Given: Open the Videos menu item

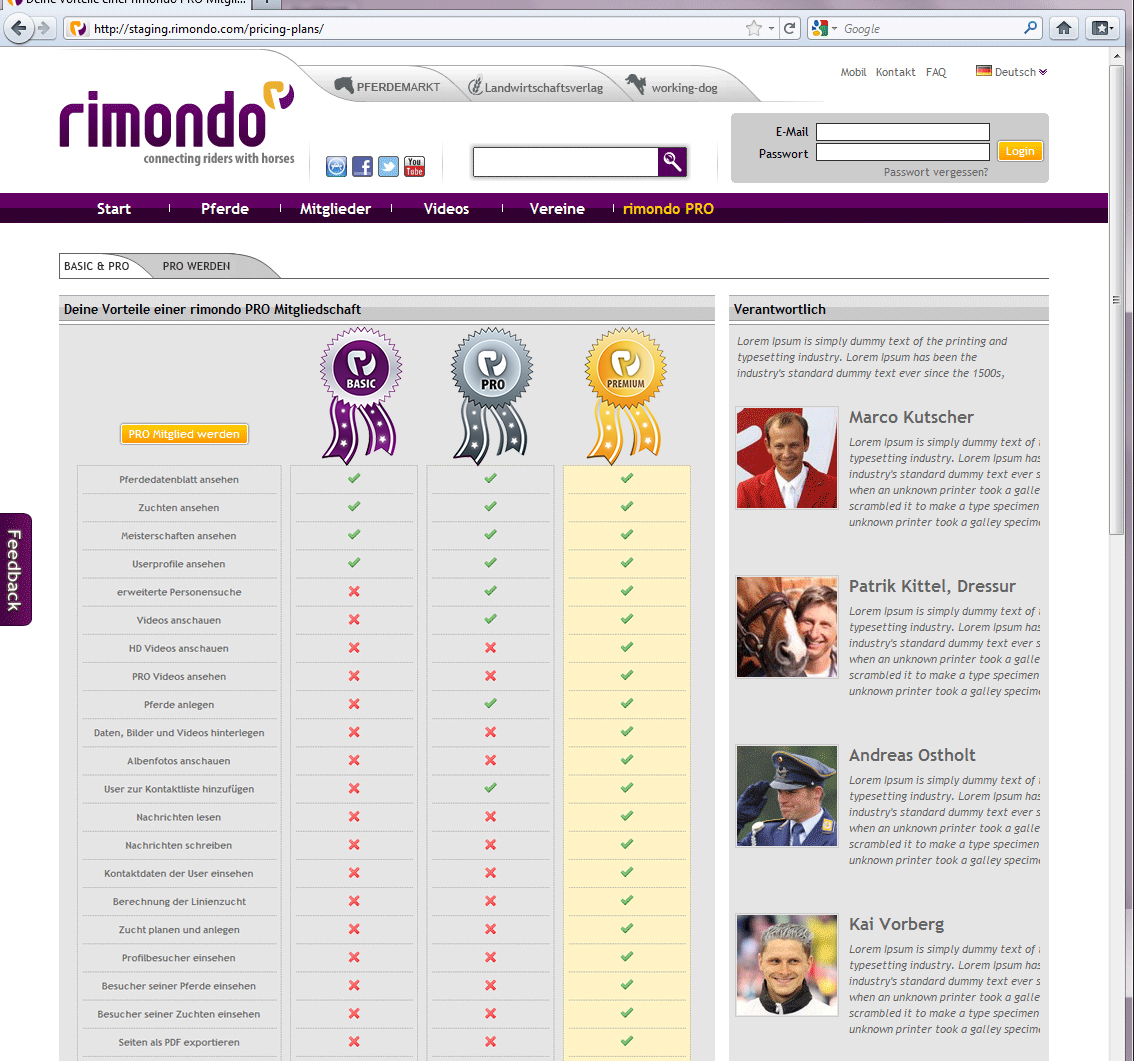Looking at the screenshot, I should click(x=446, y=208).
